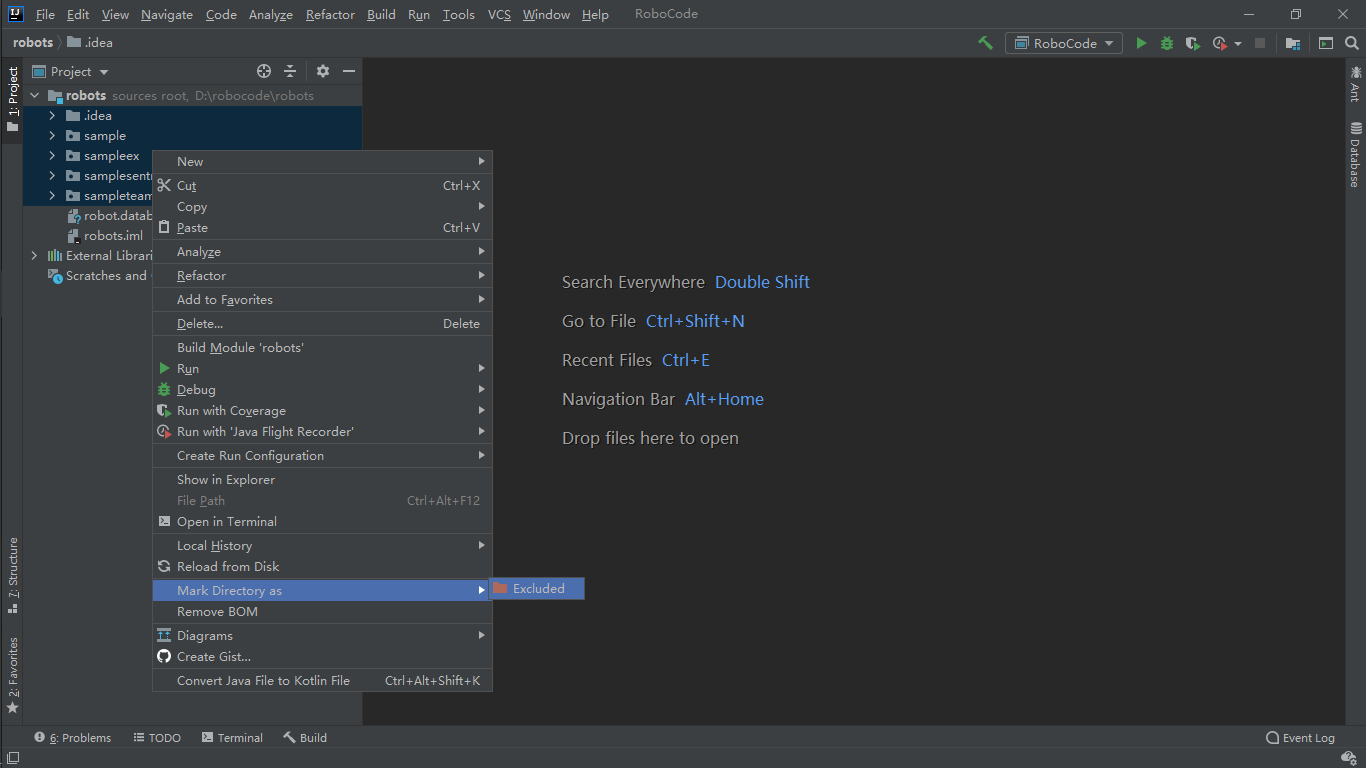The height and width of the screenshot is (768, 1366).
Task: Click the grey Stop square icon
Action: [x=1260, y=43]
